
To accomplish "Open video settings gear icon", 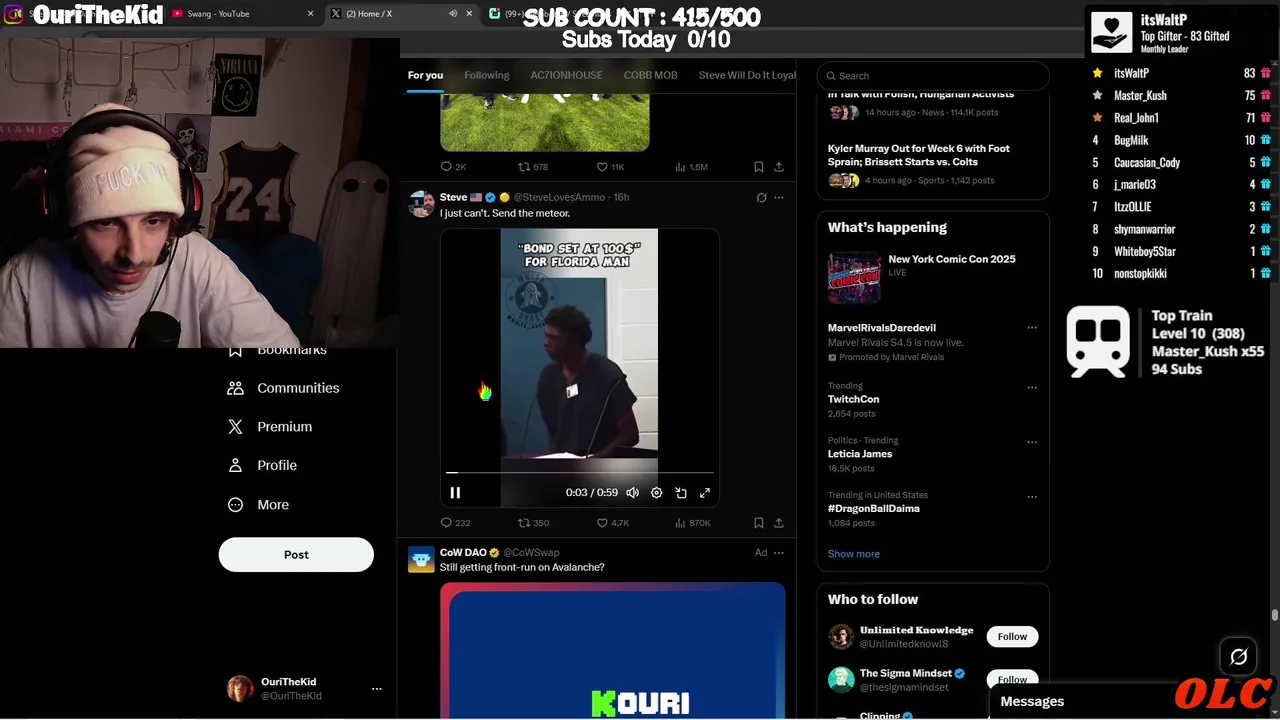I will (656, 492).
